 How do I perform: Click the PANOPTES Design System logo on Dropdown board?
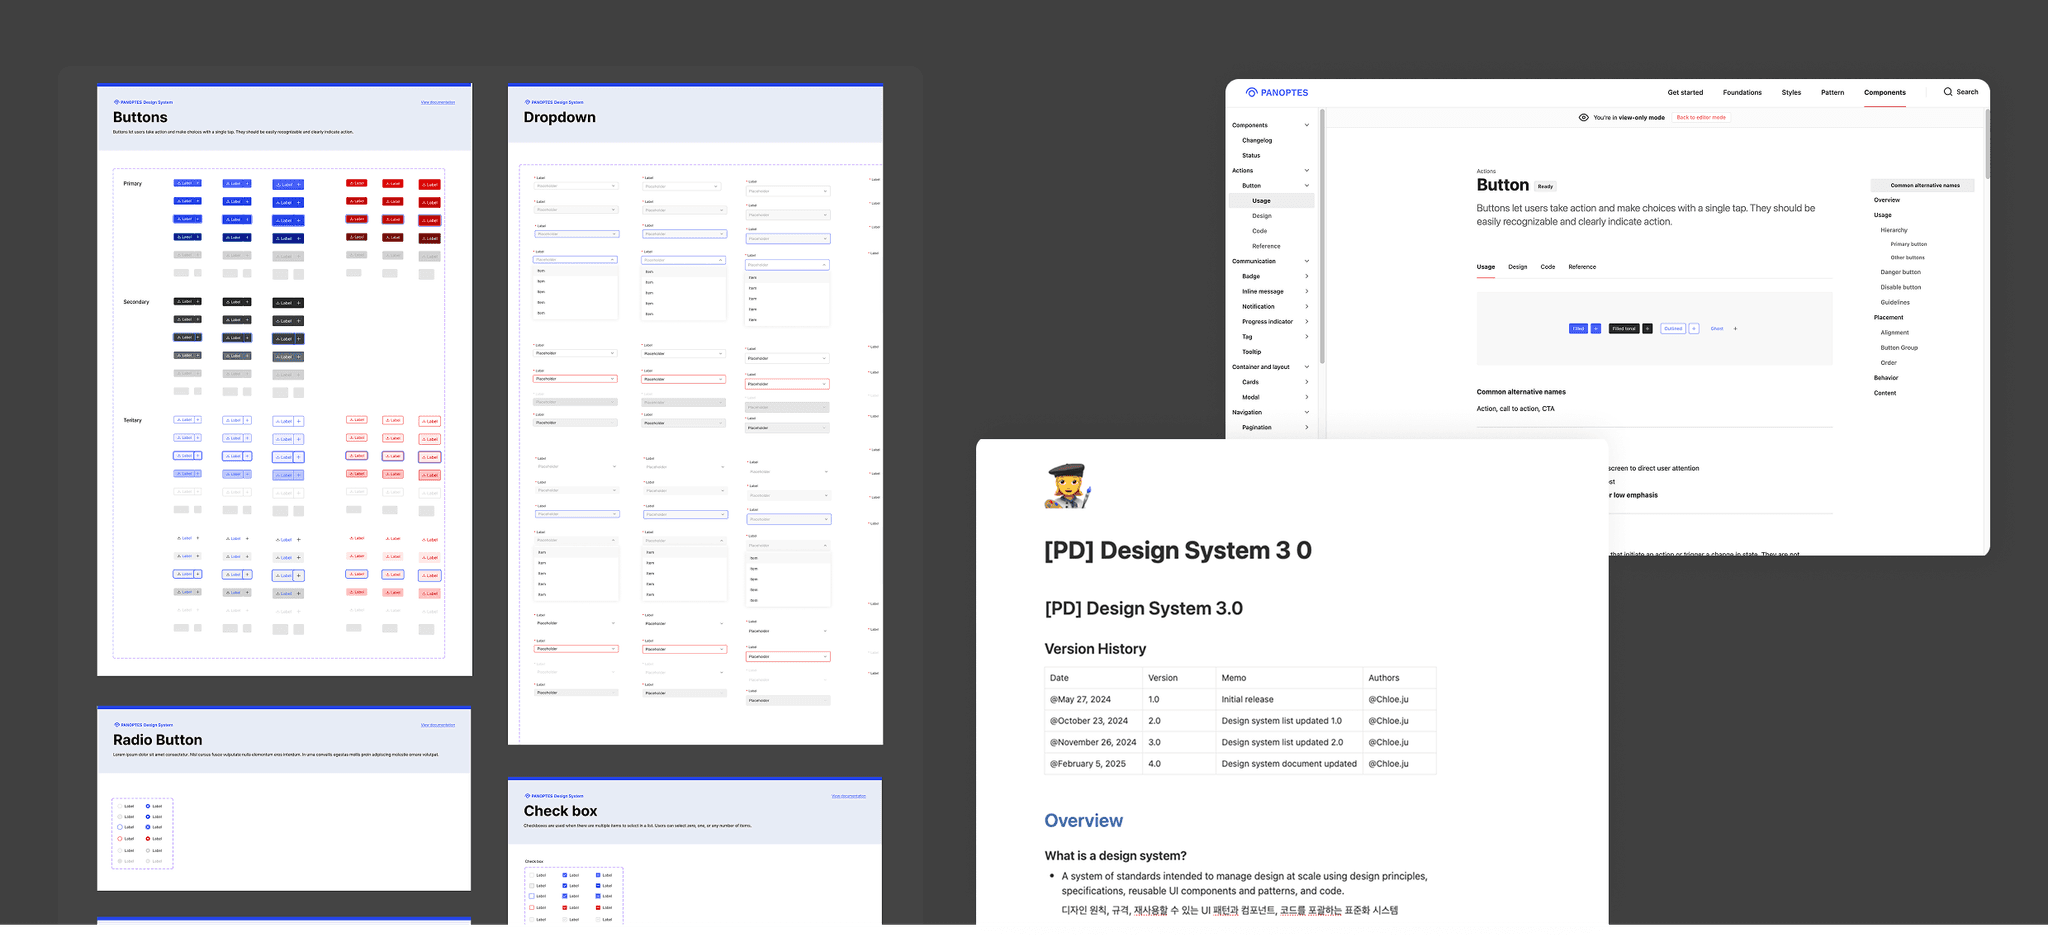point(554,102)
